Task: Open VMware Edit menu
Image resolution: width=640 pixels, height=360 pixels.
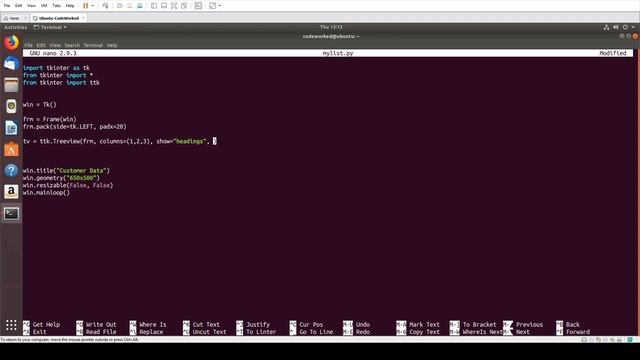Action: click(x=18, y=6)
